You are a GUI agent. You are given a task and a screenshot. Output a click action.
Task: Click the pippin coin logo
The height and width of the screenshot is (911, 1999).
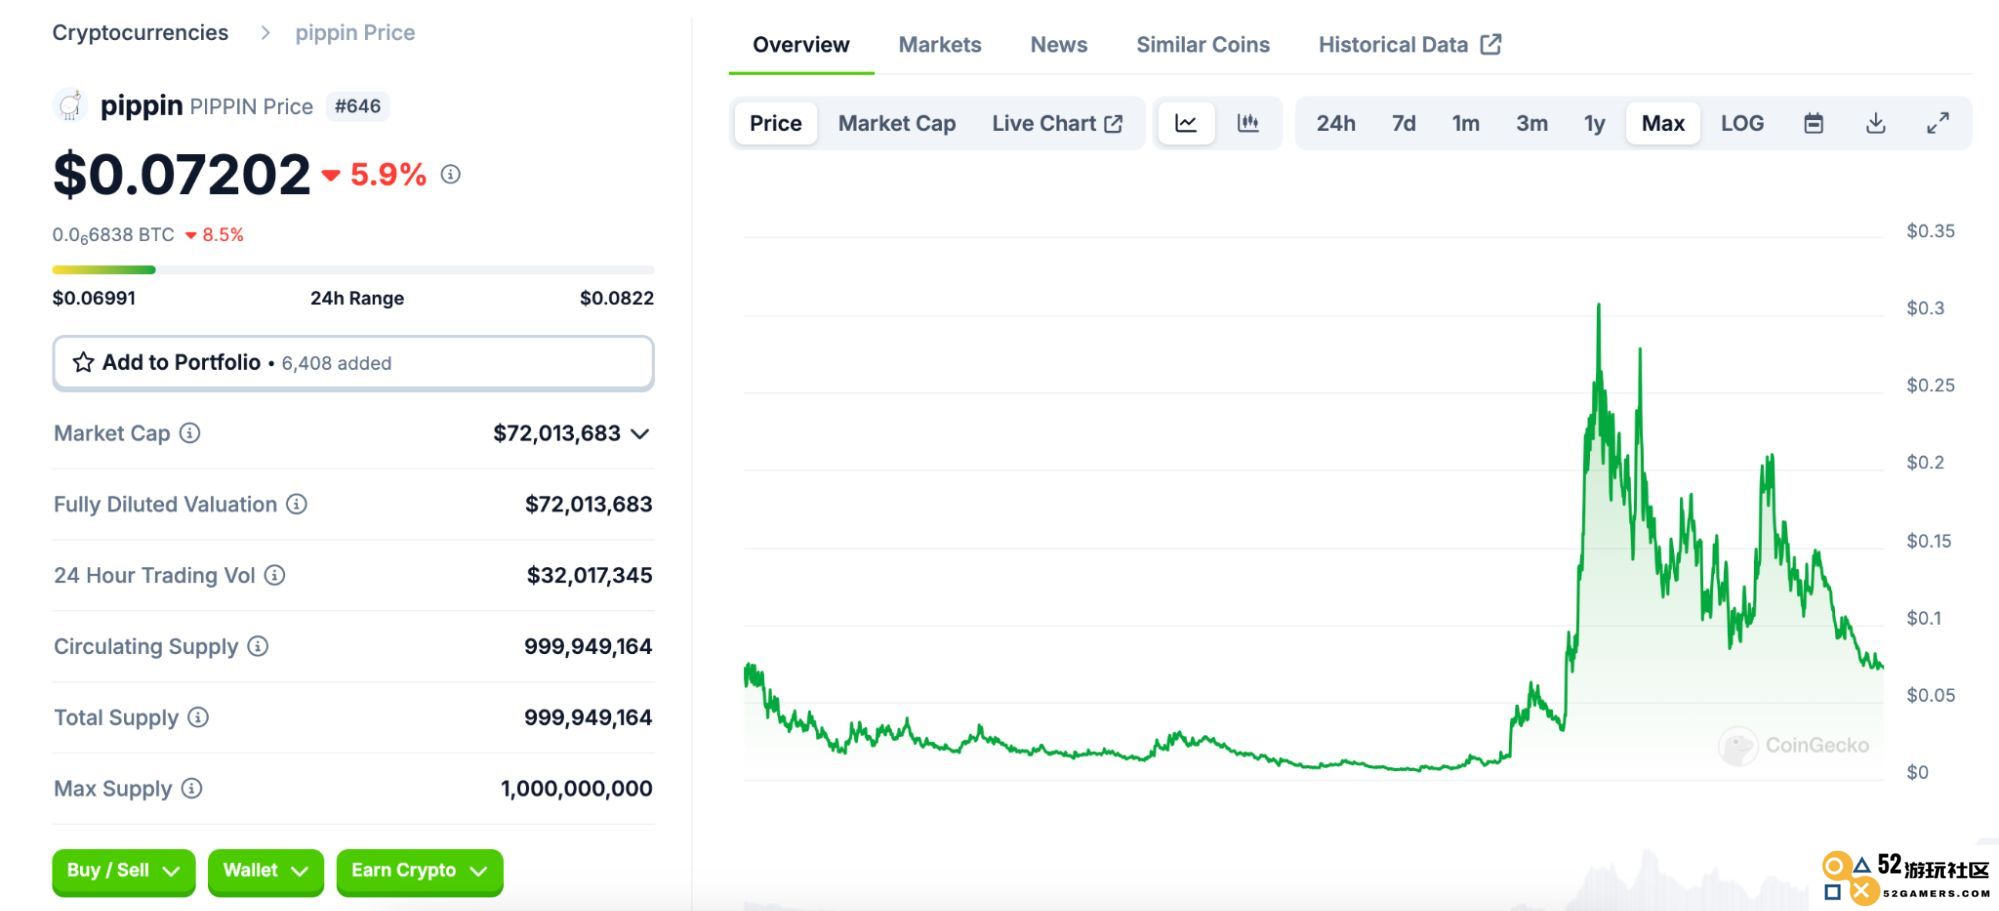click(70, 105)
